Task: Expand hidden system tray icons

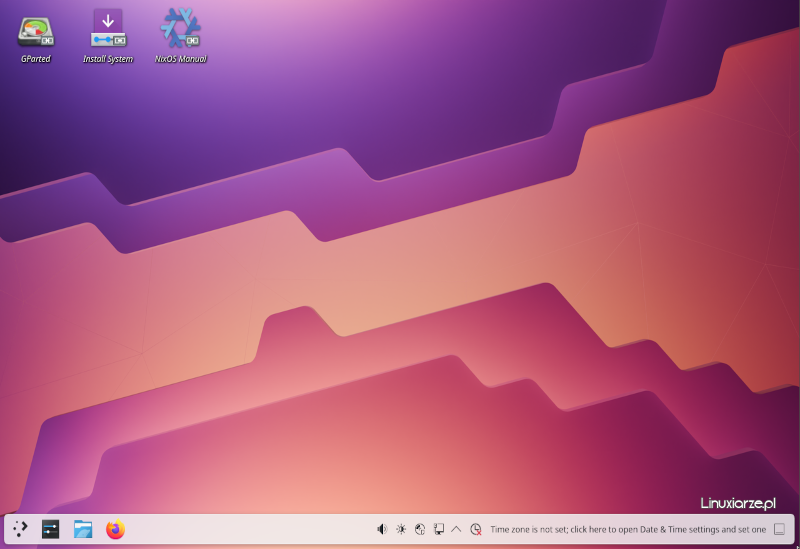Action: point(456,529)
